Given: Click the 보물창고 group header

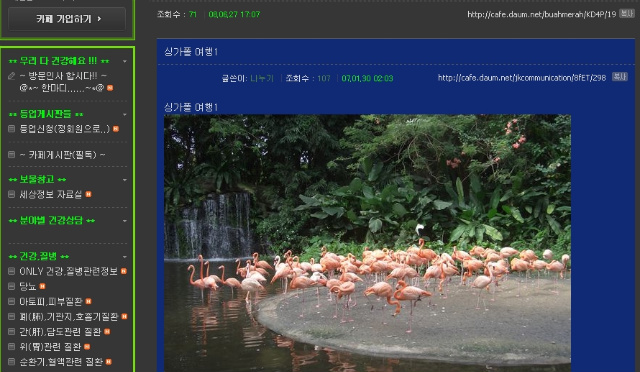Looking at the screenshot, I should pyautogui.click(x=37, y=180).
